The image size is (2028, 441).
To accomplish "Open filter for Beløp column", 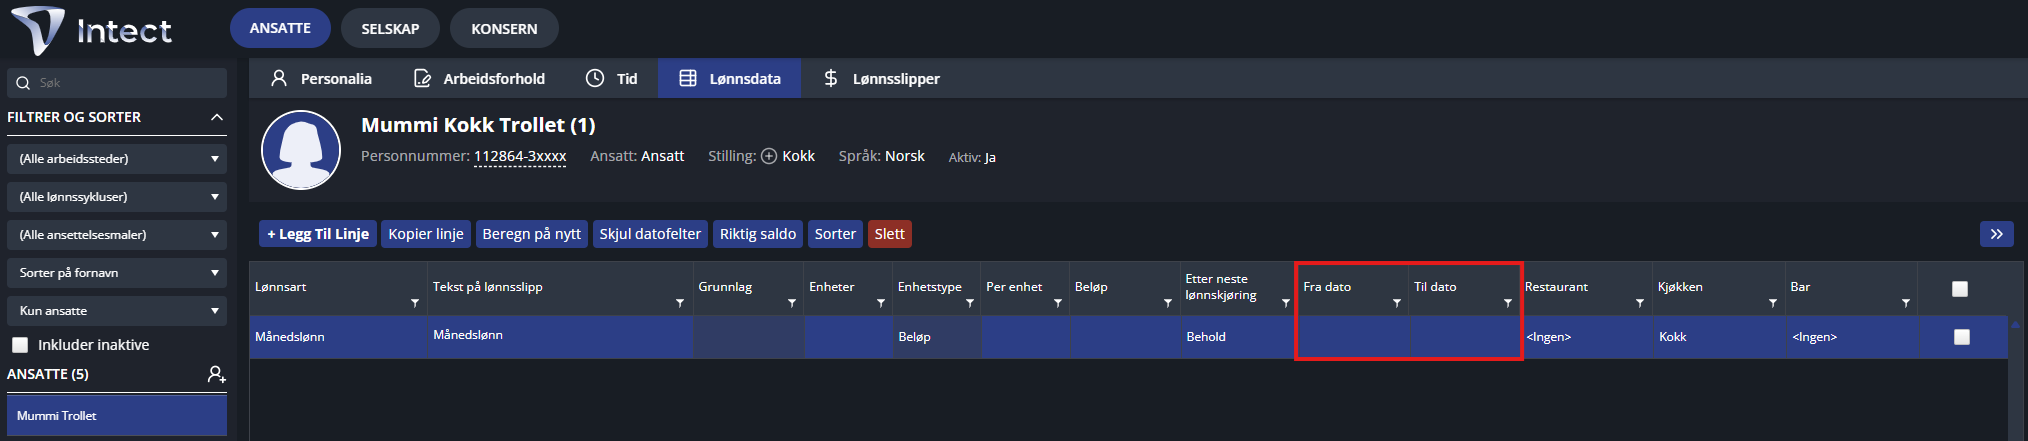I will (x=1168, y=303).
